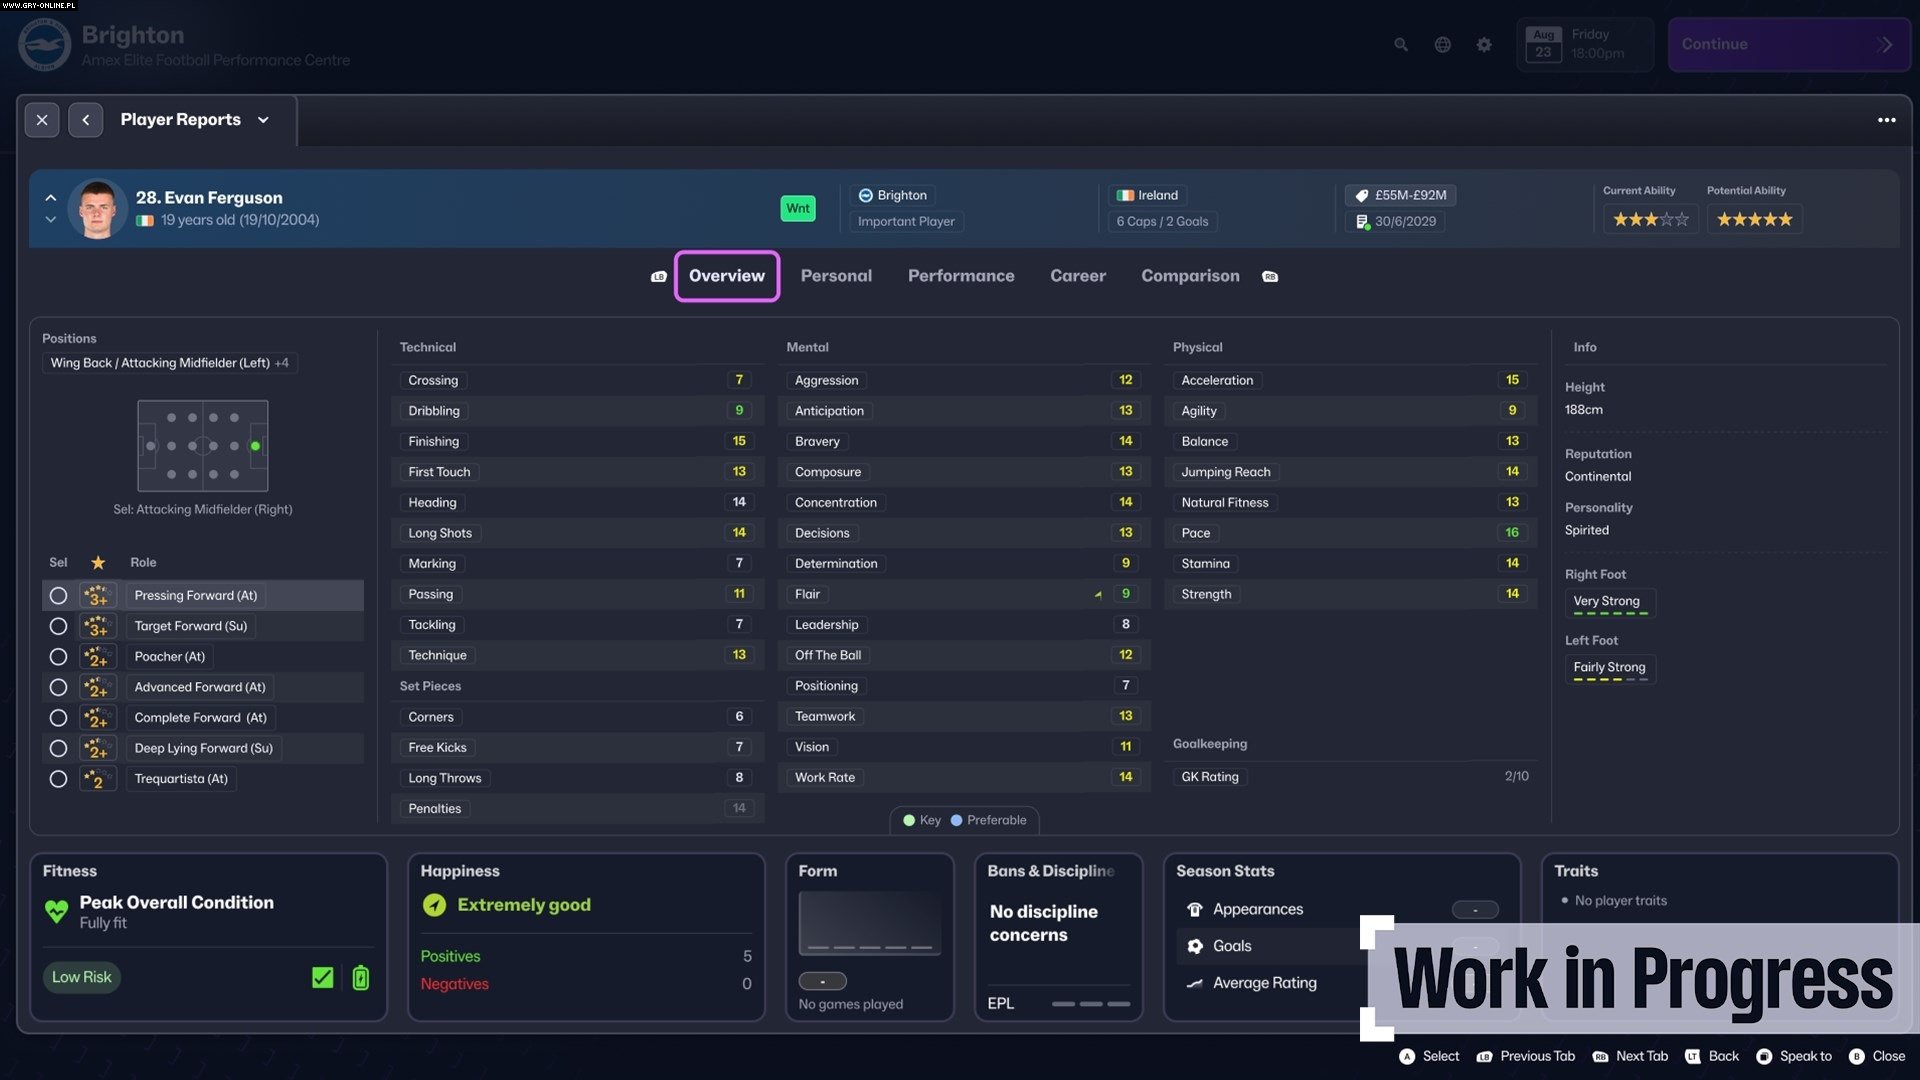Viewport: 1920px width, 1080px height.
Task: Open the settings gear icon
Action: pyautogui.click(x=1484, y=44)
